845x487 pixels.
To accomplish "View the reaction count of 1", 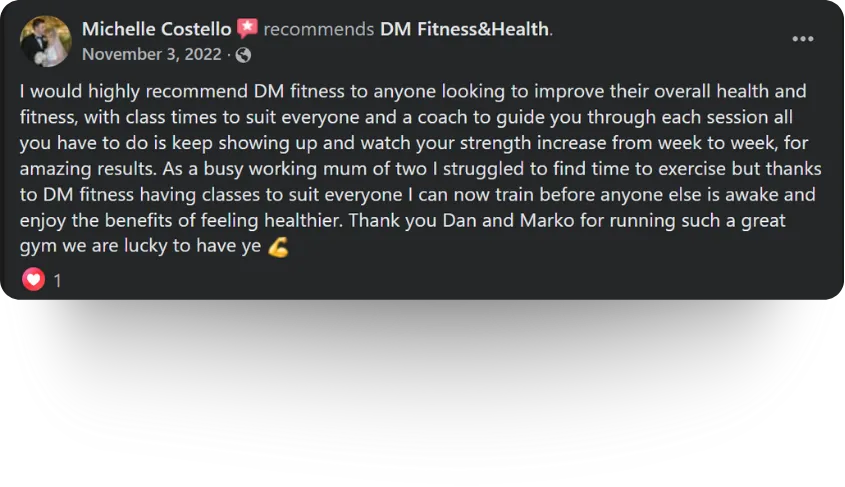I will (x=58, y=281).
